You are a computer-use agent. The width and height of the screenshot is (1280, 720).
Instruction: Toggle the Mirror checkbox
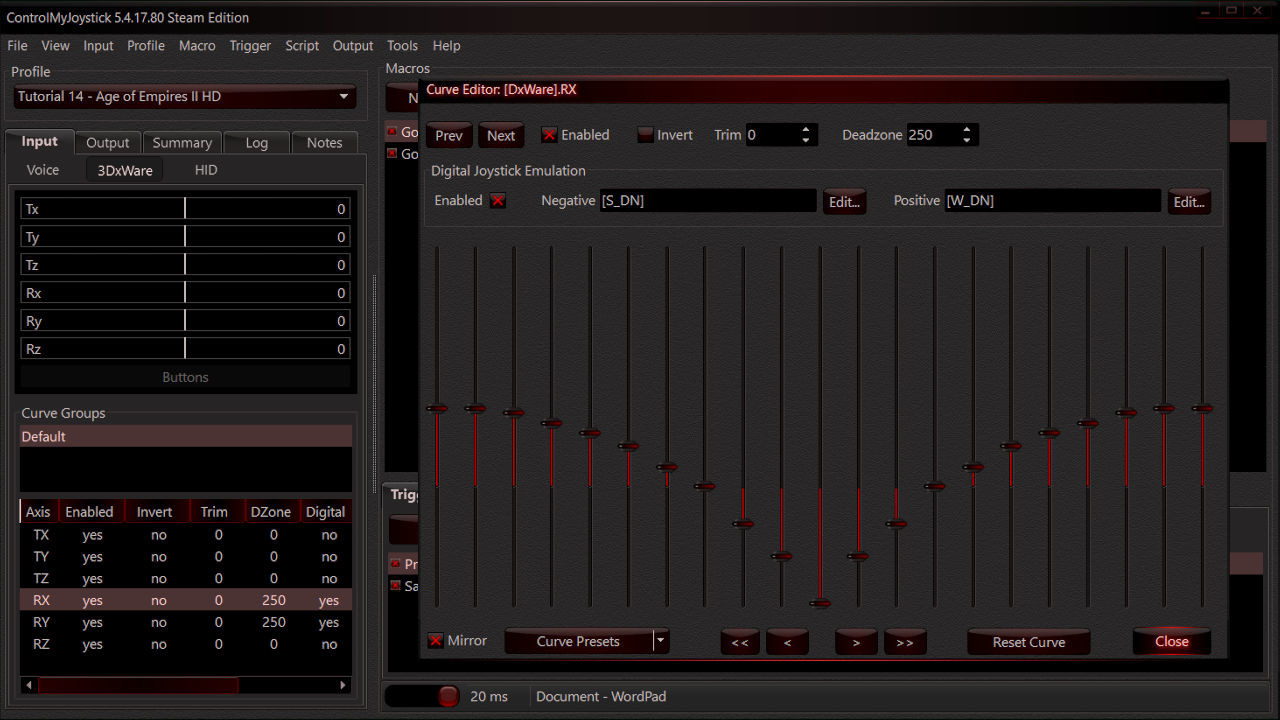pyautogui.click(x=437, y=640)
